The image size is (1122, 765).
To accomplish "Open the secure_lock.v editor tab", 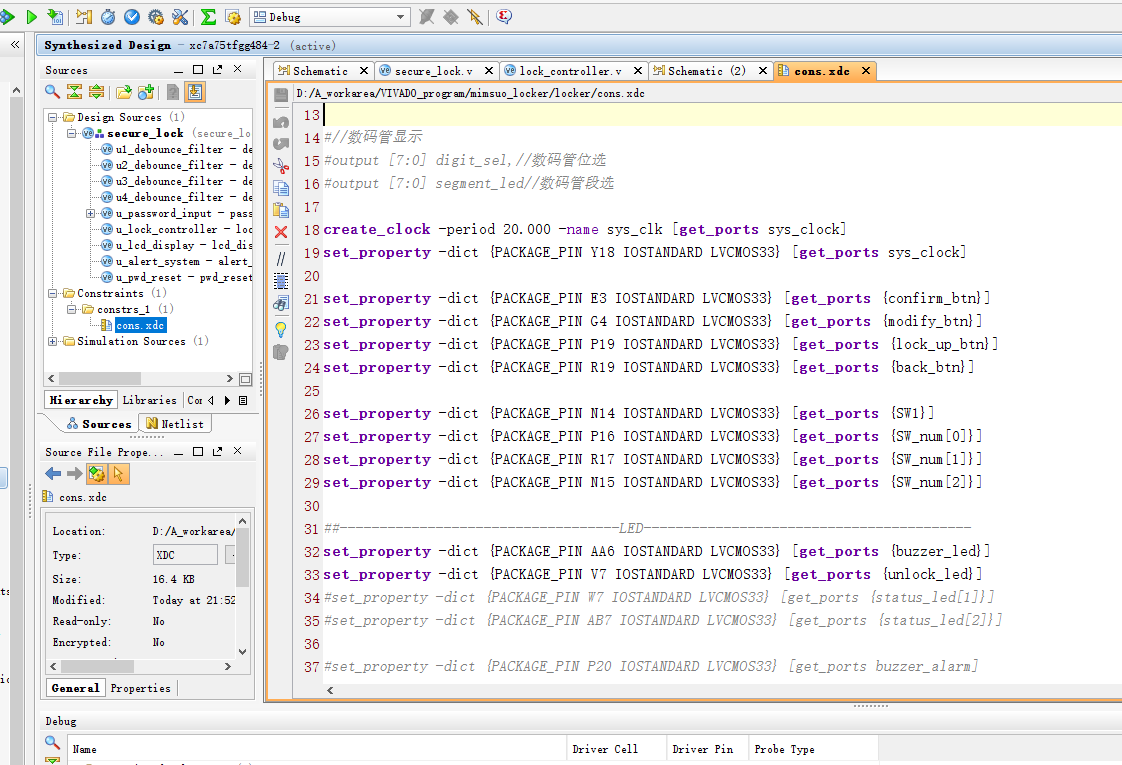I will tap(434, 71).
